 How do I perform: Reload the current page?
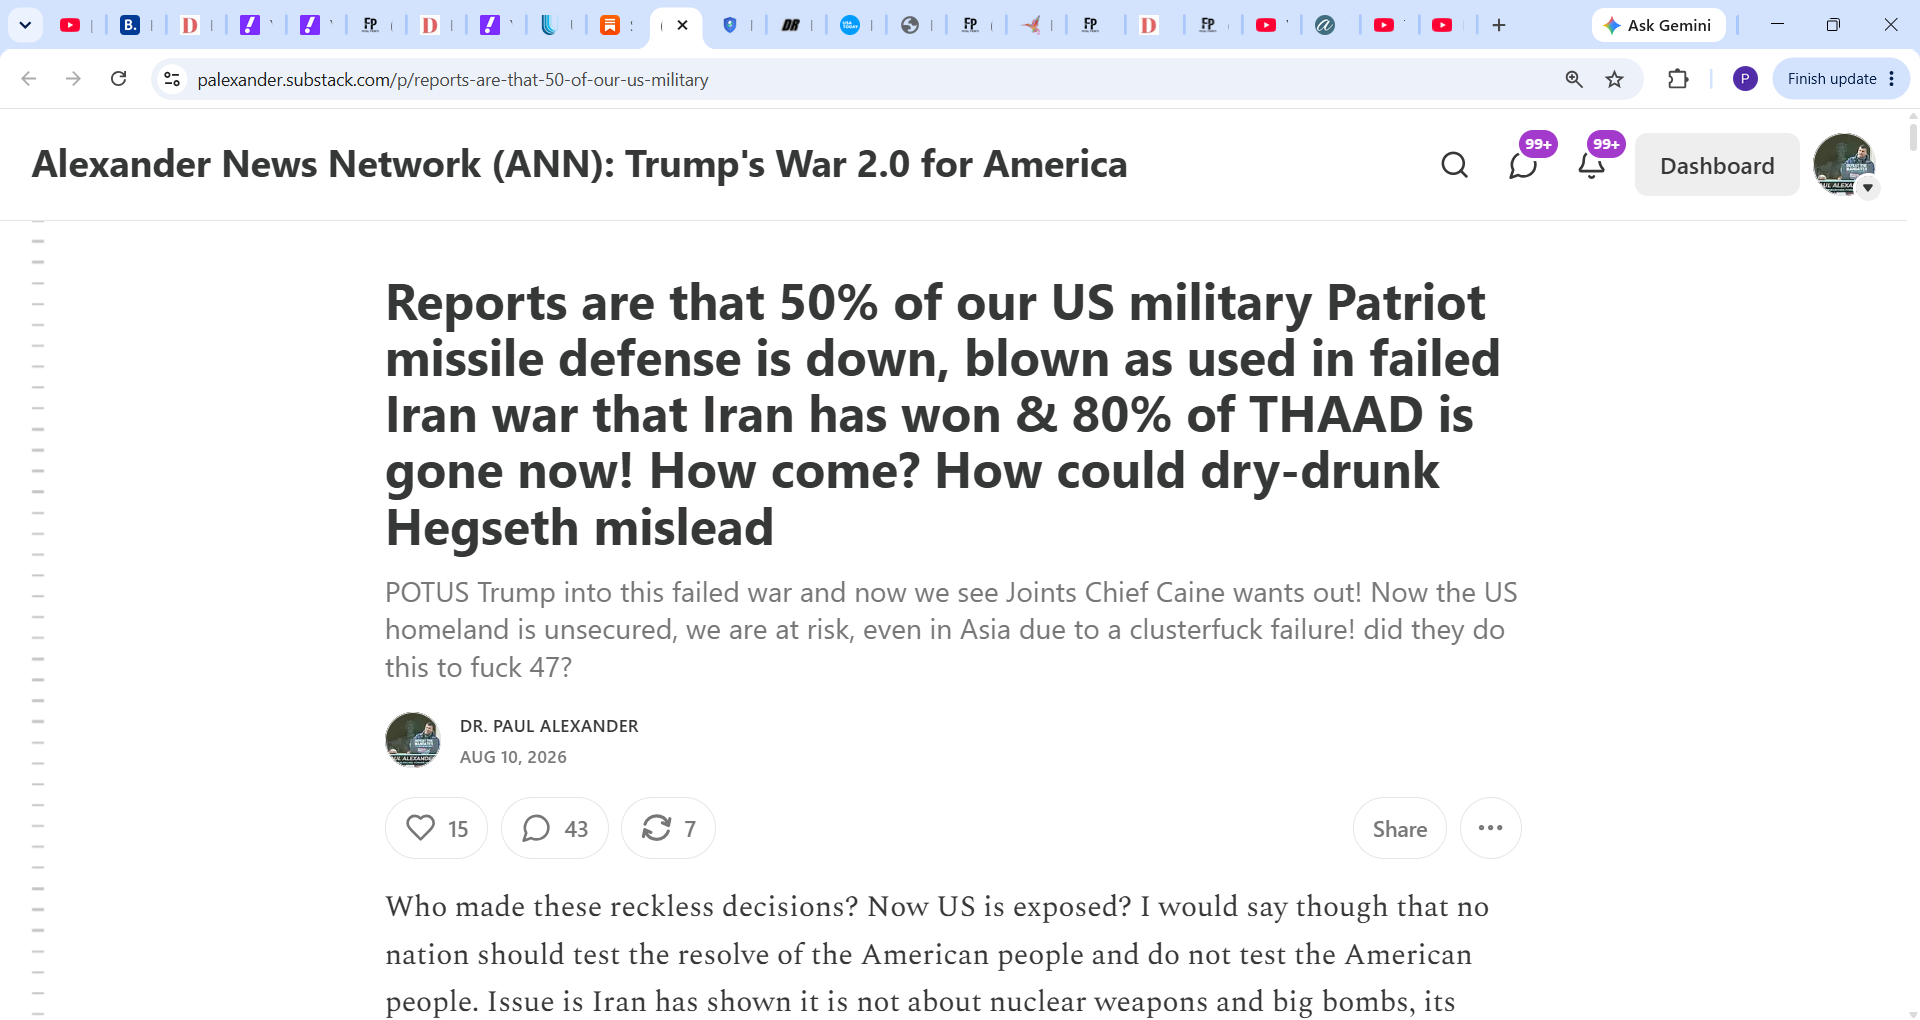118,79
